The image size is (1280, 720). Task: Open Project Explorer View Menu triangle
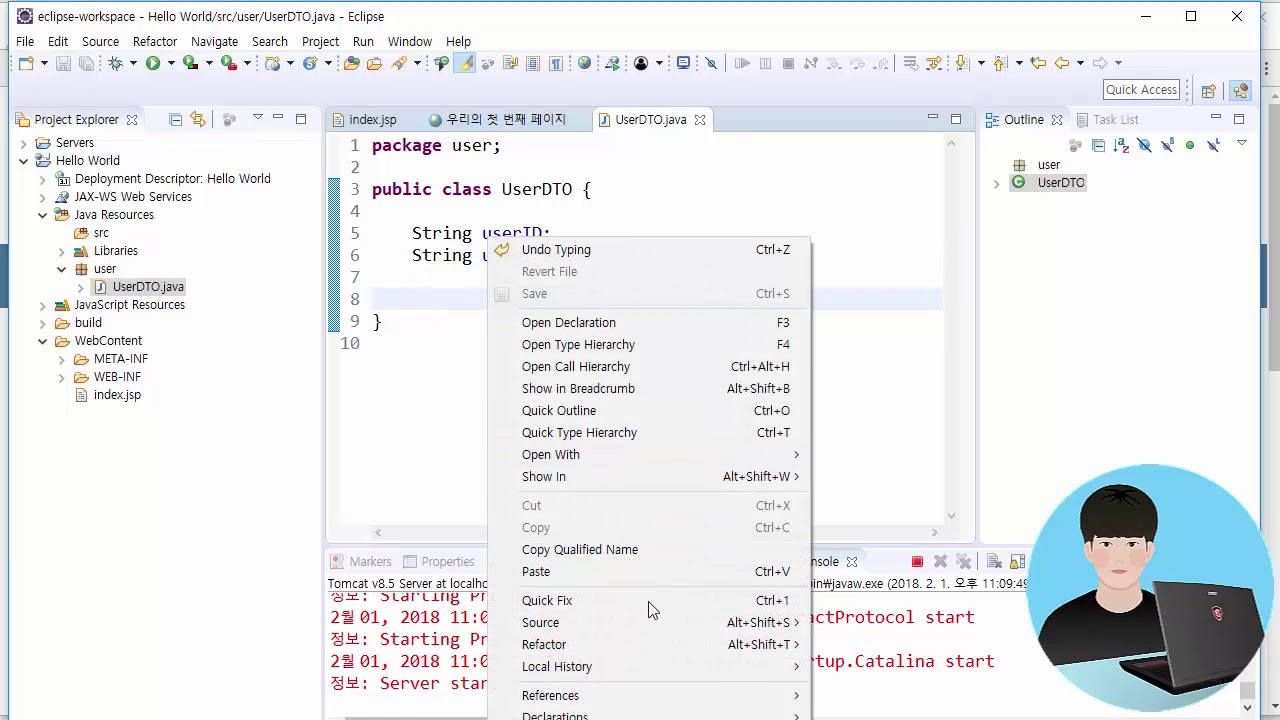[x=257, y=118]
